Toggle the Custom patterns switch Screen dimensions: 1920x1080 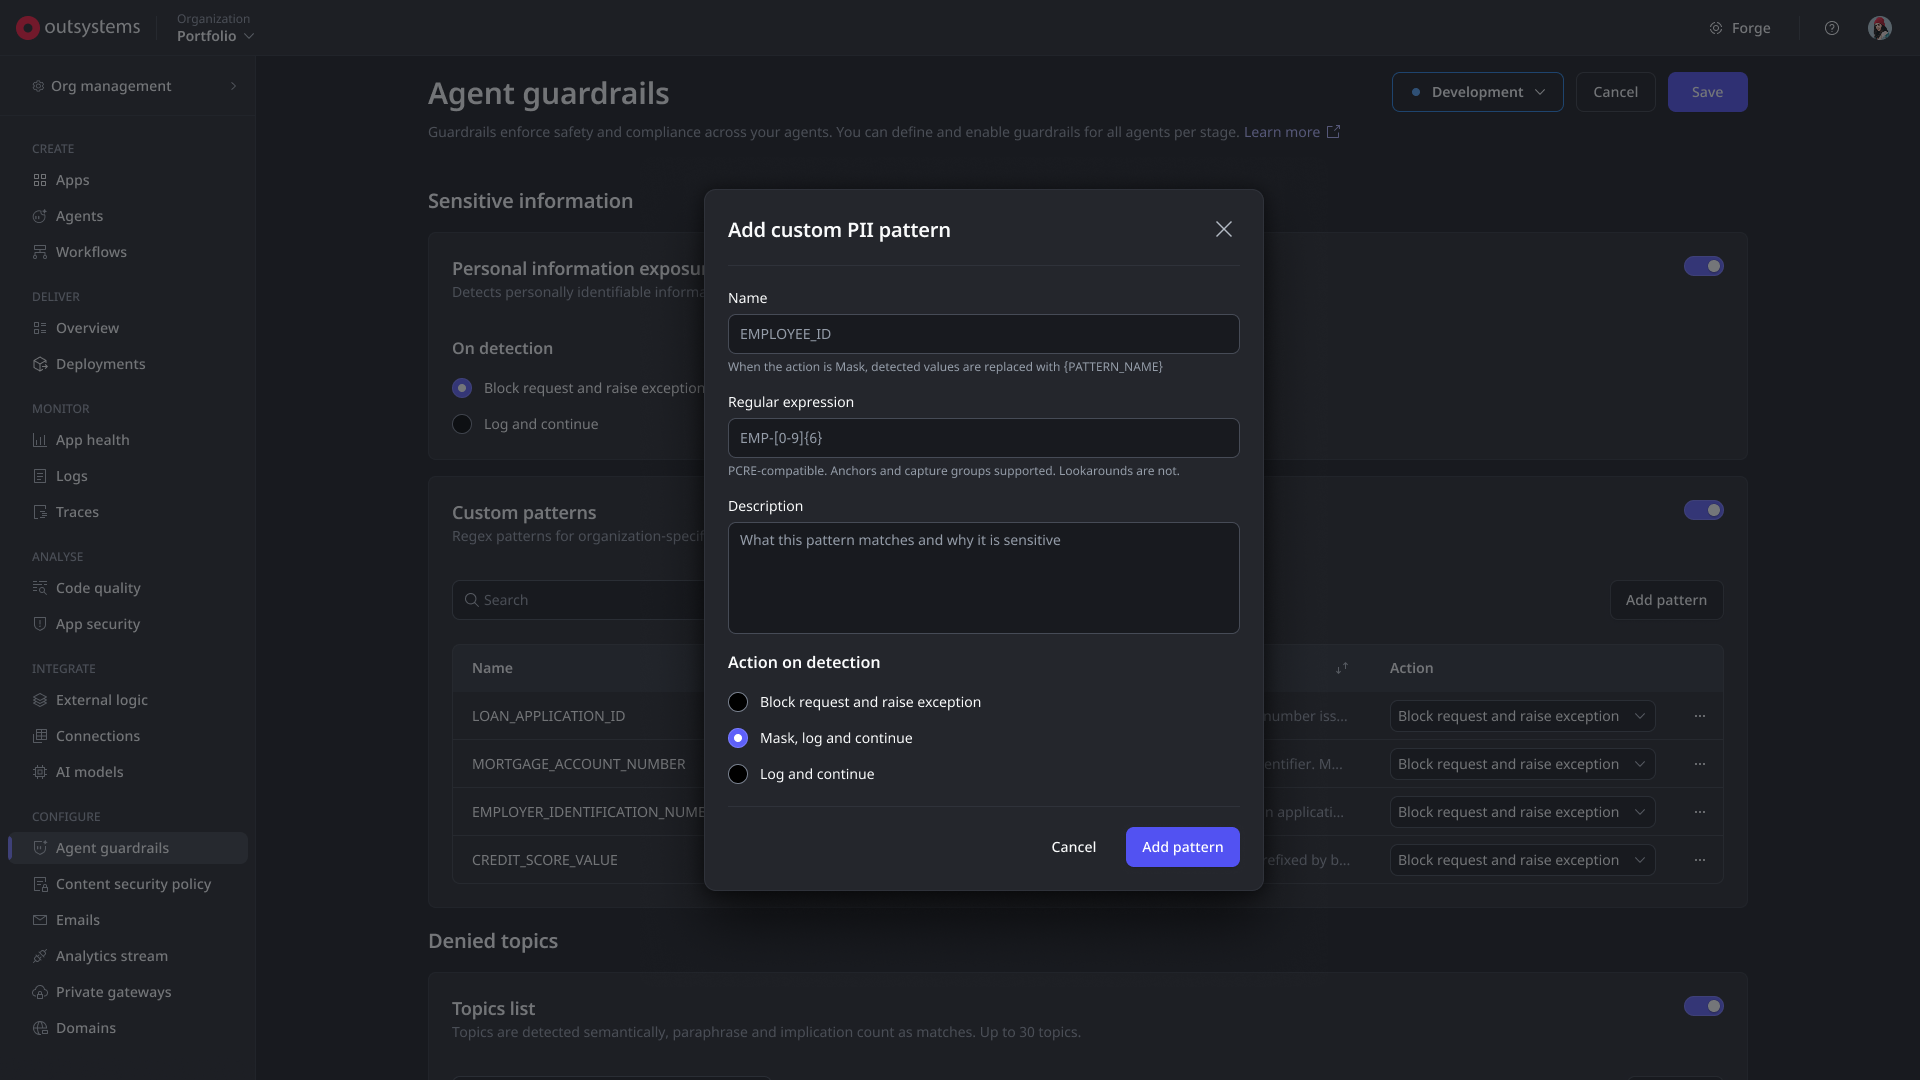(1704, 510)
